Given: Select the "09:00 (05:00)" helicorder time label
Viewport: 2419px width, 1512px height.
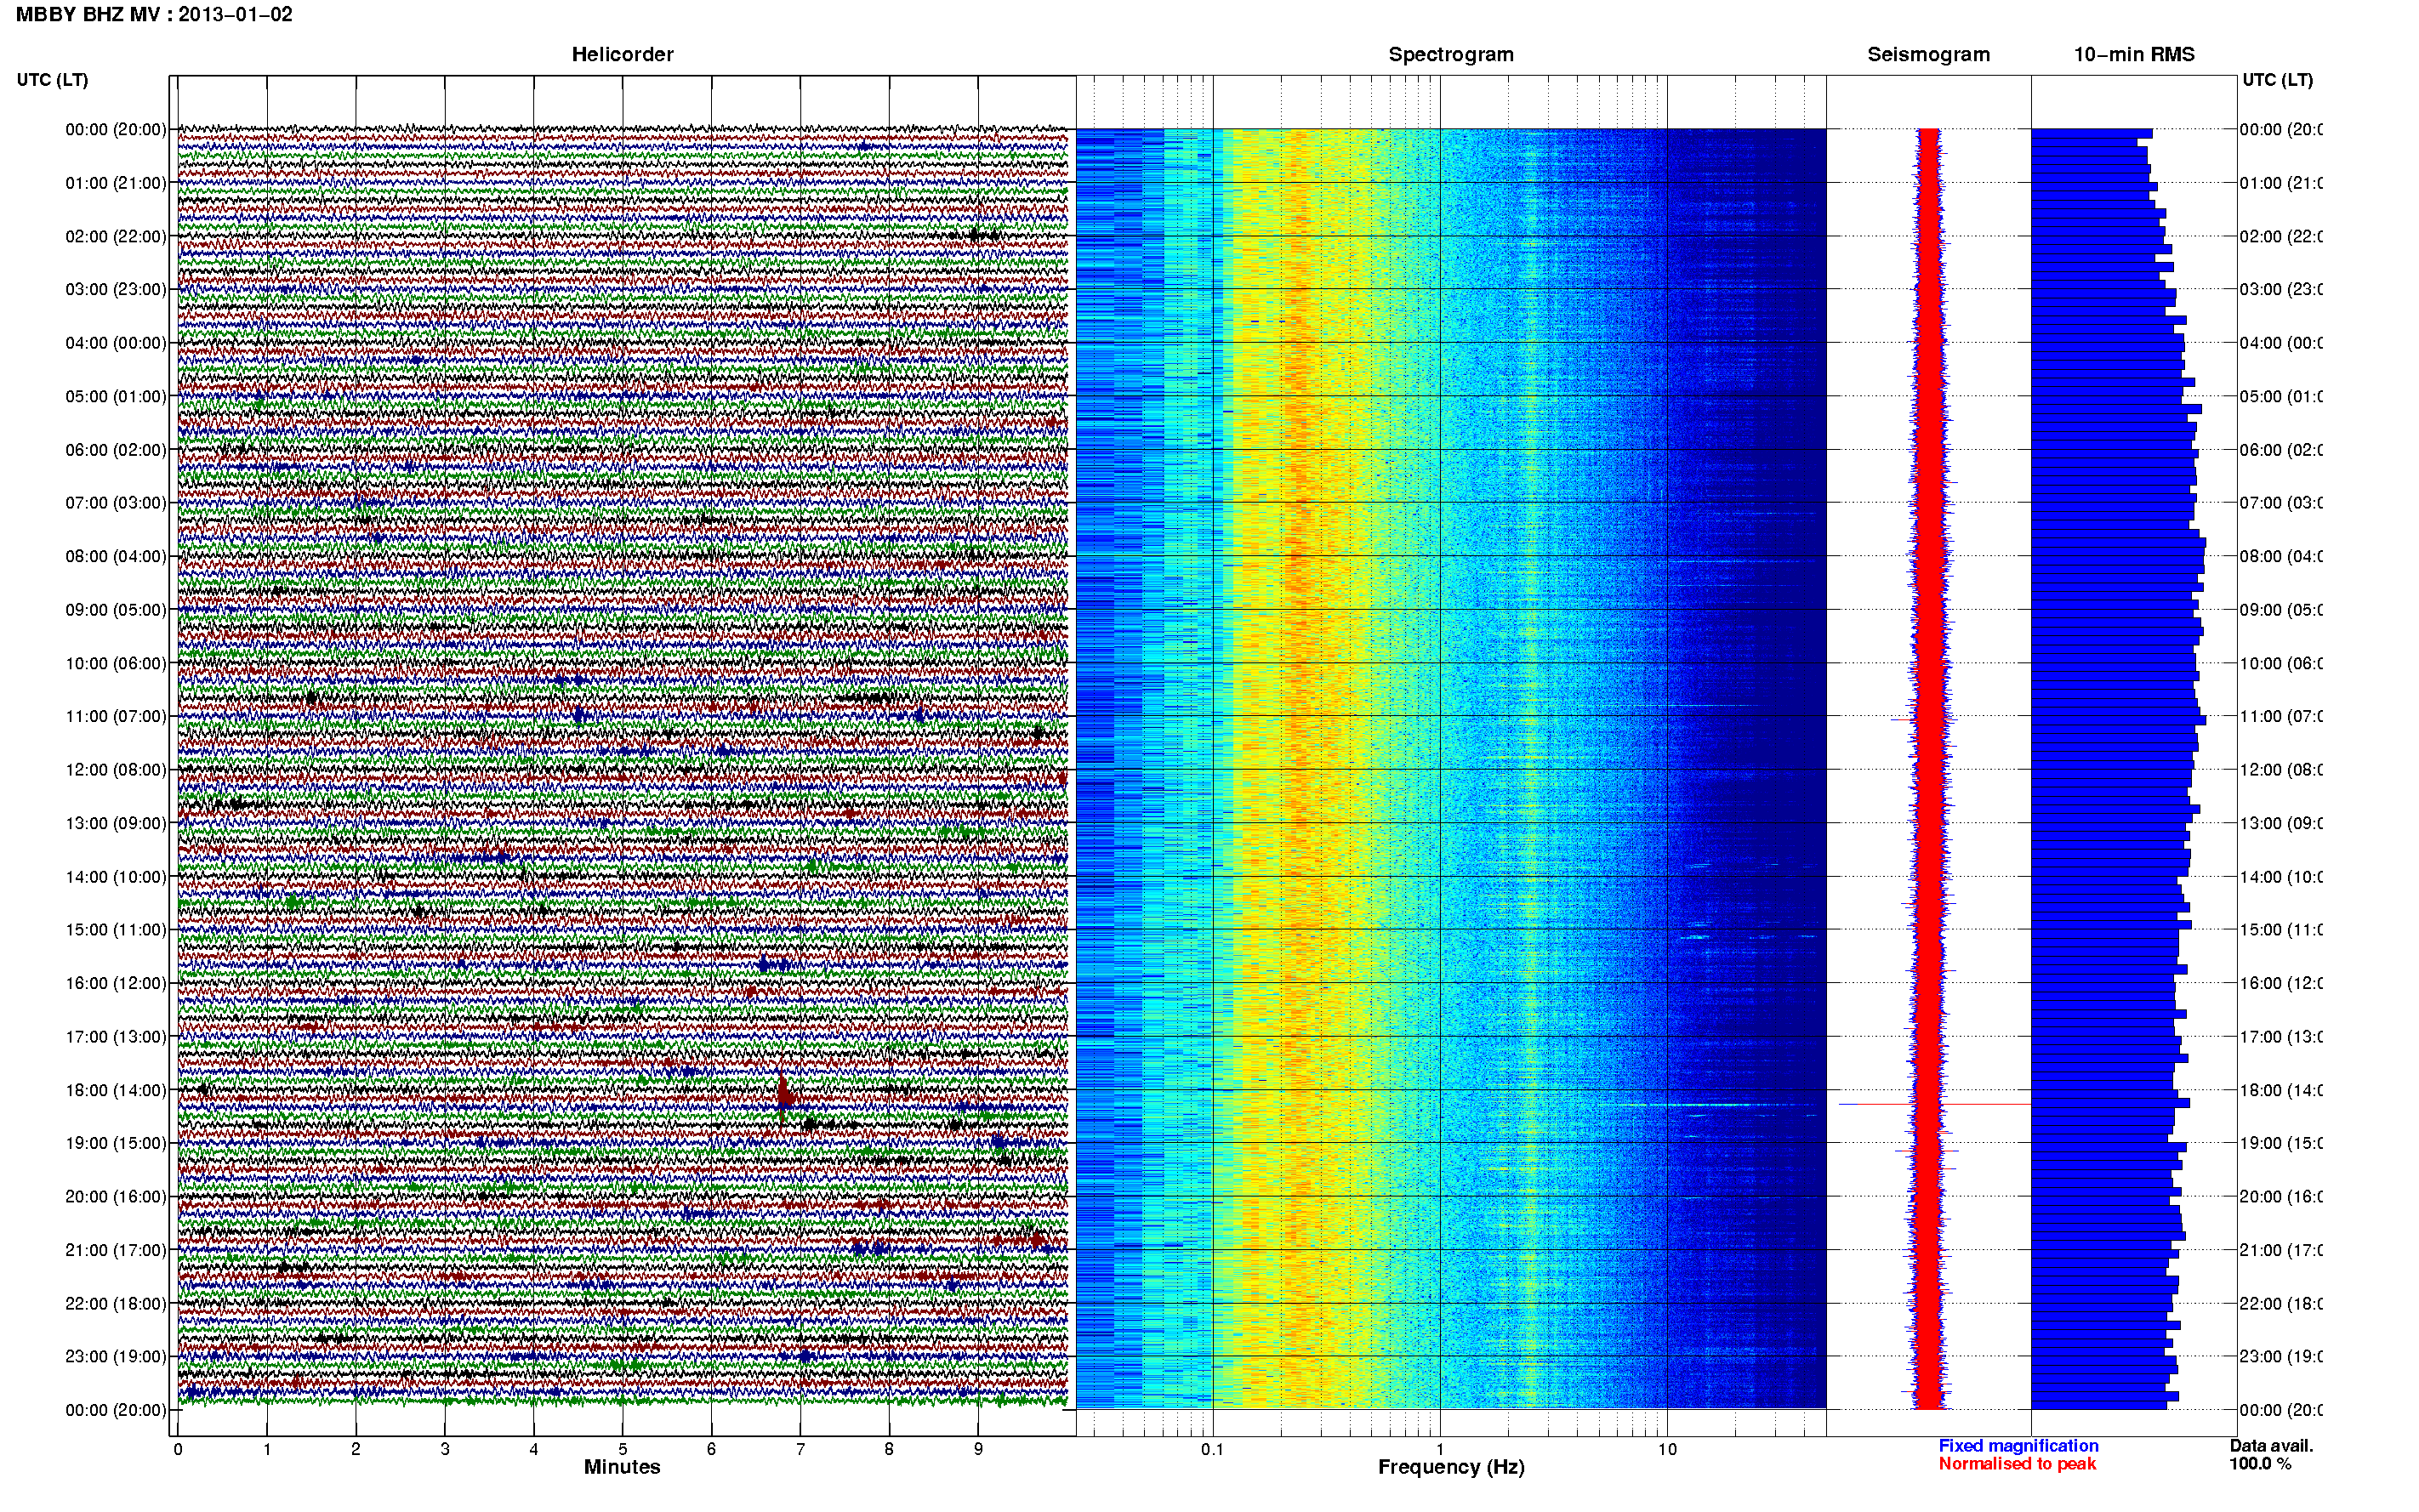Looking at the screenshot, I should [x=116, y=610].
